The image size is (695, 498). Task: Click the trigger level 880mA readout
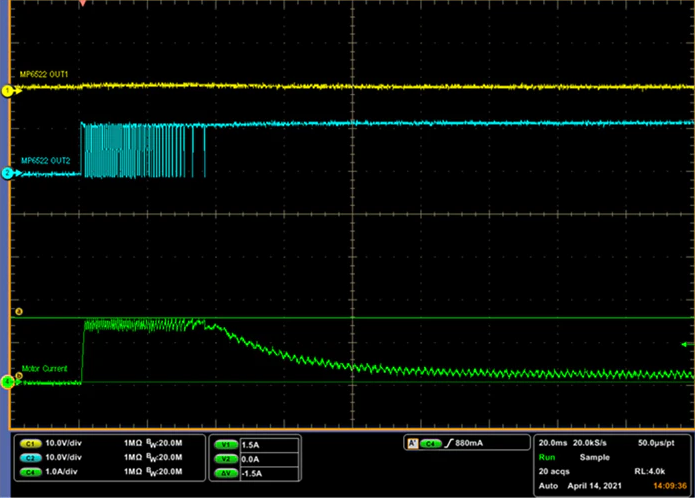(x=472, y=442)
